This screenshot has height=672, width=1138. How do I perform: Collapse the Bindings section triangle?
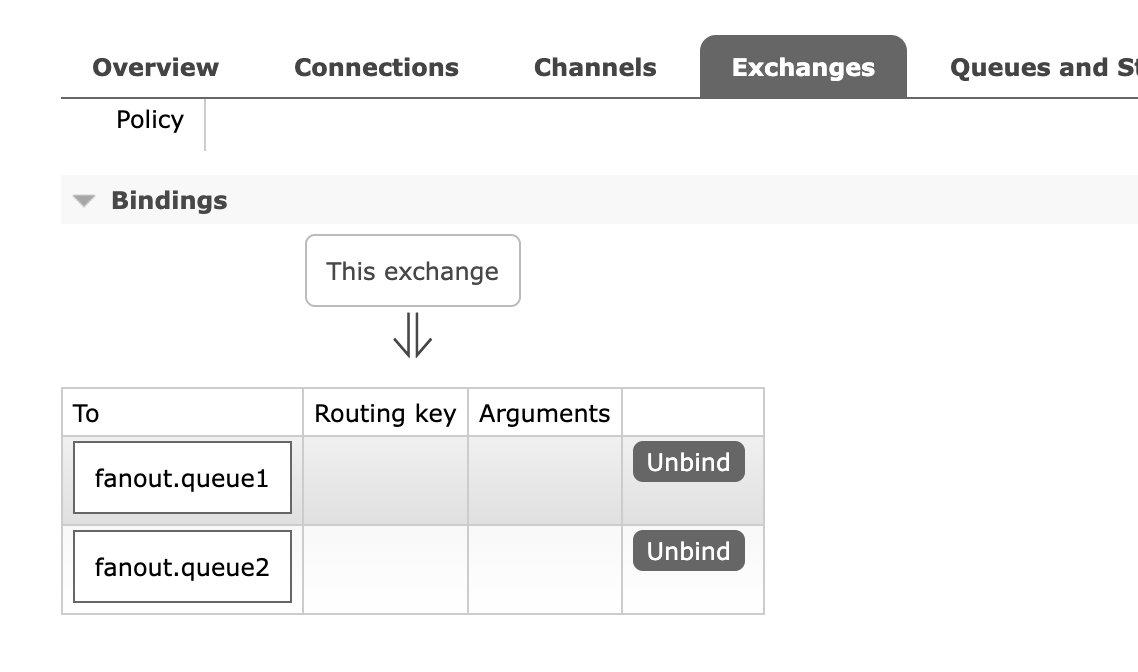(x=84, y=200)
